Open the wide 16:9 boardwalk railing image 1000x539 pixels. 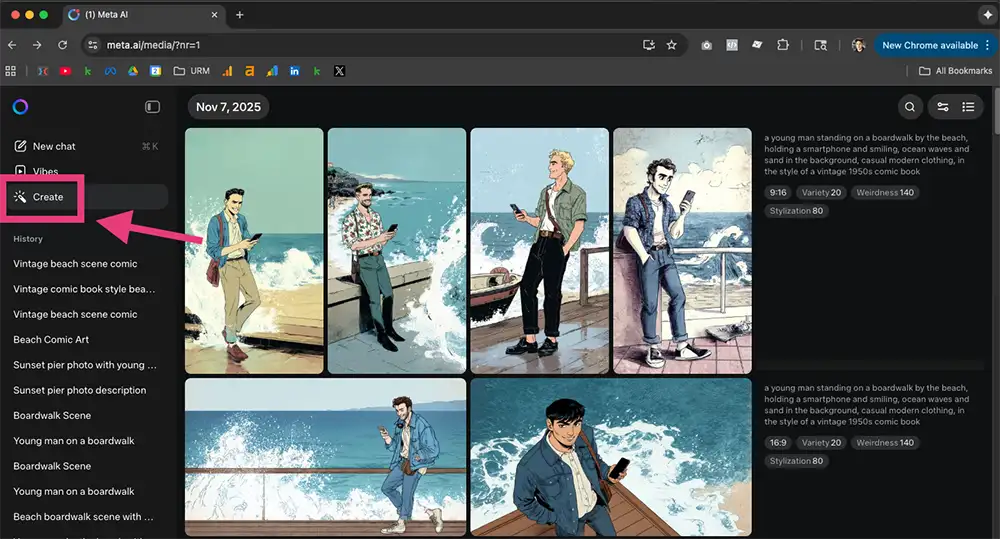coord(325,457)
